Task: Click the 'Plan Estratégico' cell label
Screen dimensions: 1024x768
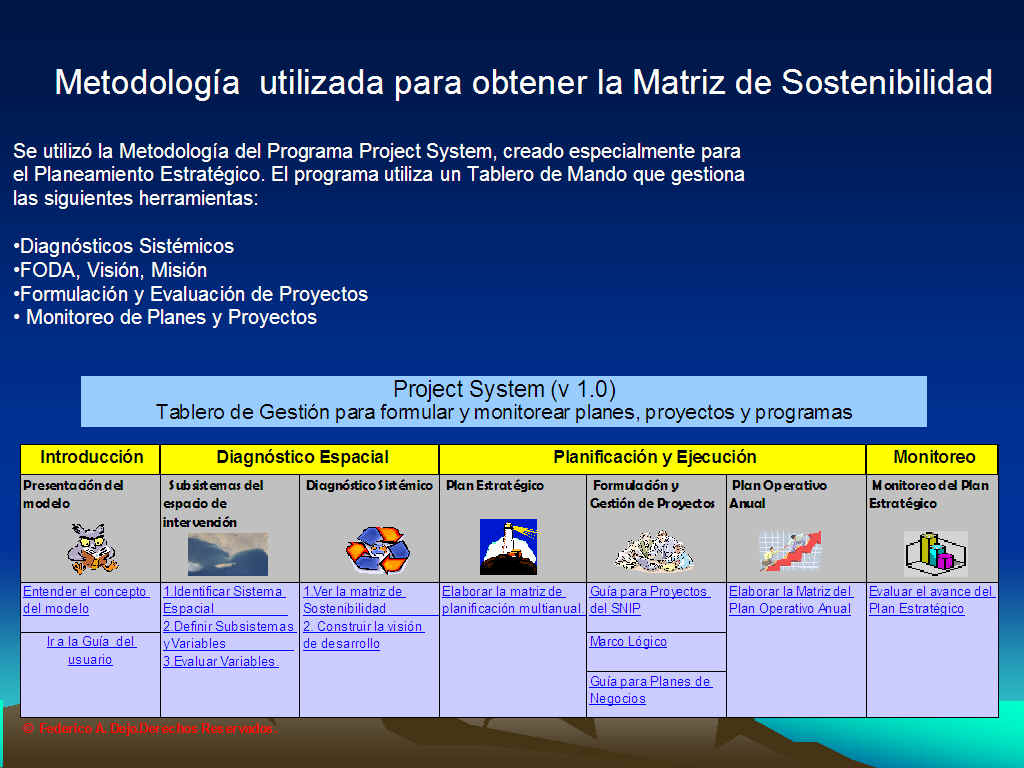Action: [494, 485]
